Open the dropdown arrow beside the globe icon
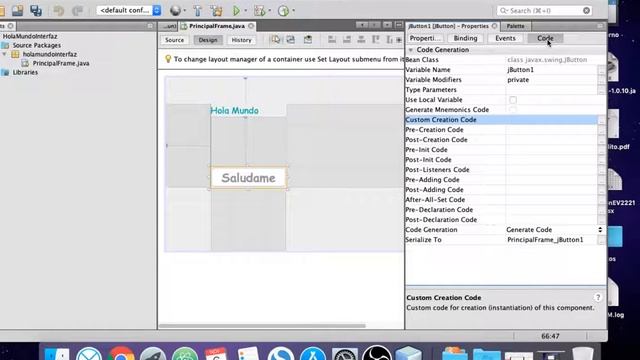Viewport: 640px width, 360px height. click(184, 11)
